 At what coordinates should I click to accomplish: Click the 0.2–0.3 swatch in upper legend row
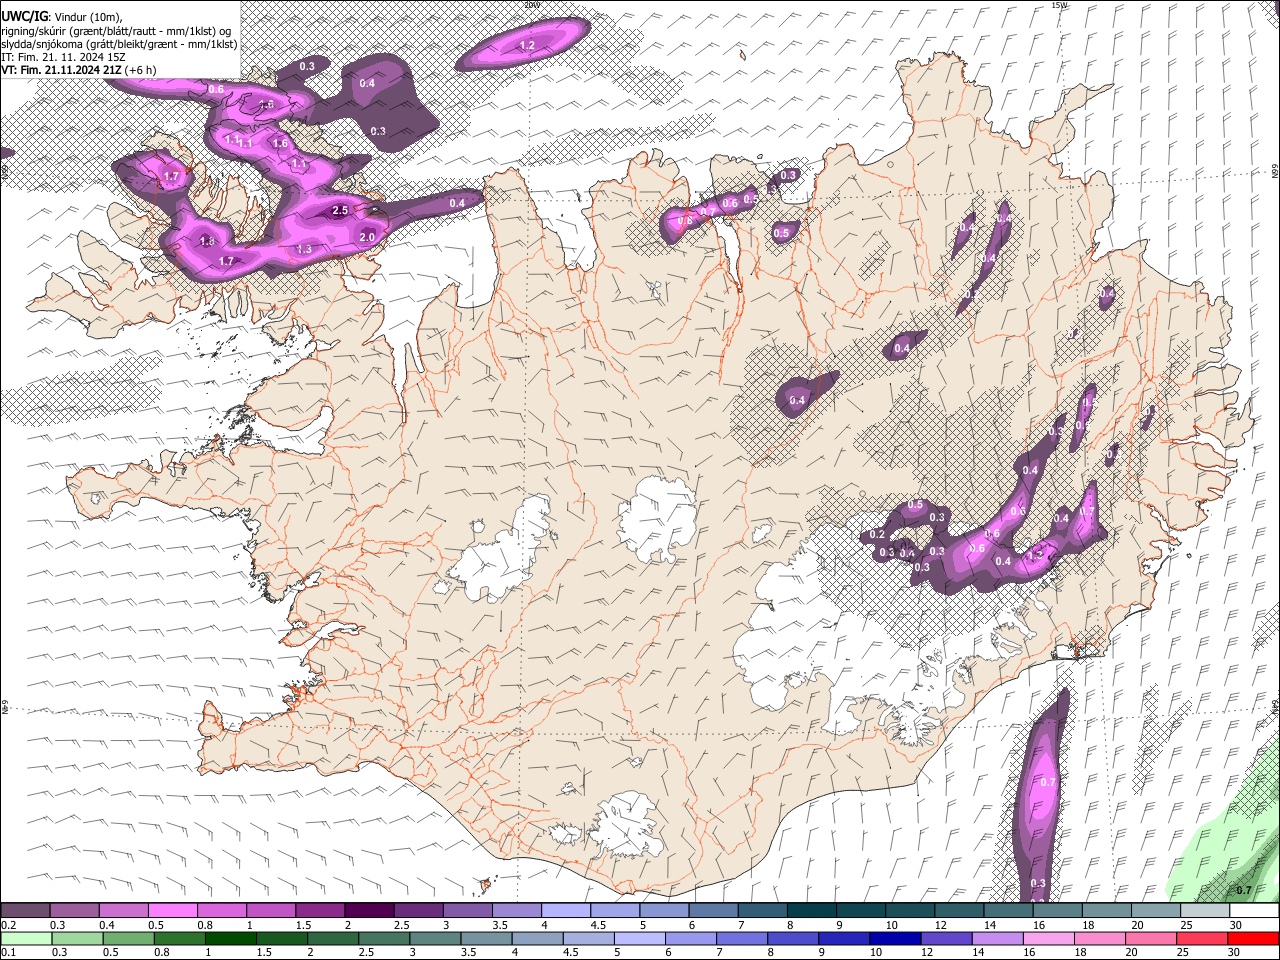pyautogui.click(x=26, y=910)
